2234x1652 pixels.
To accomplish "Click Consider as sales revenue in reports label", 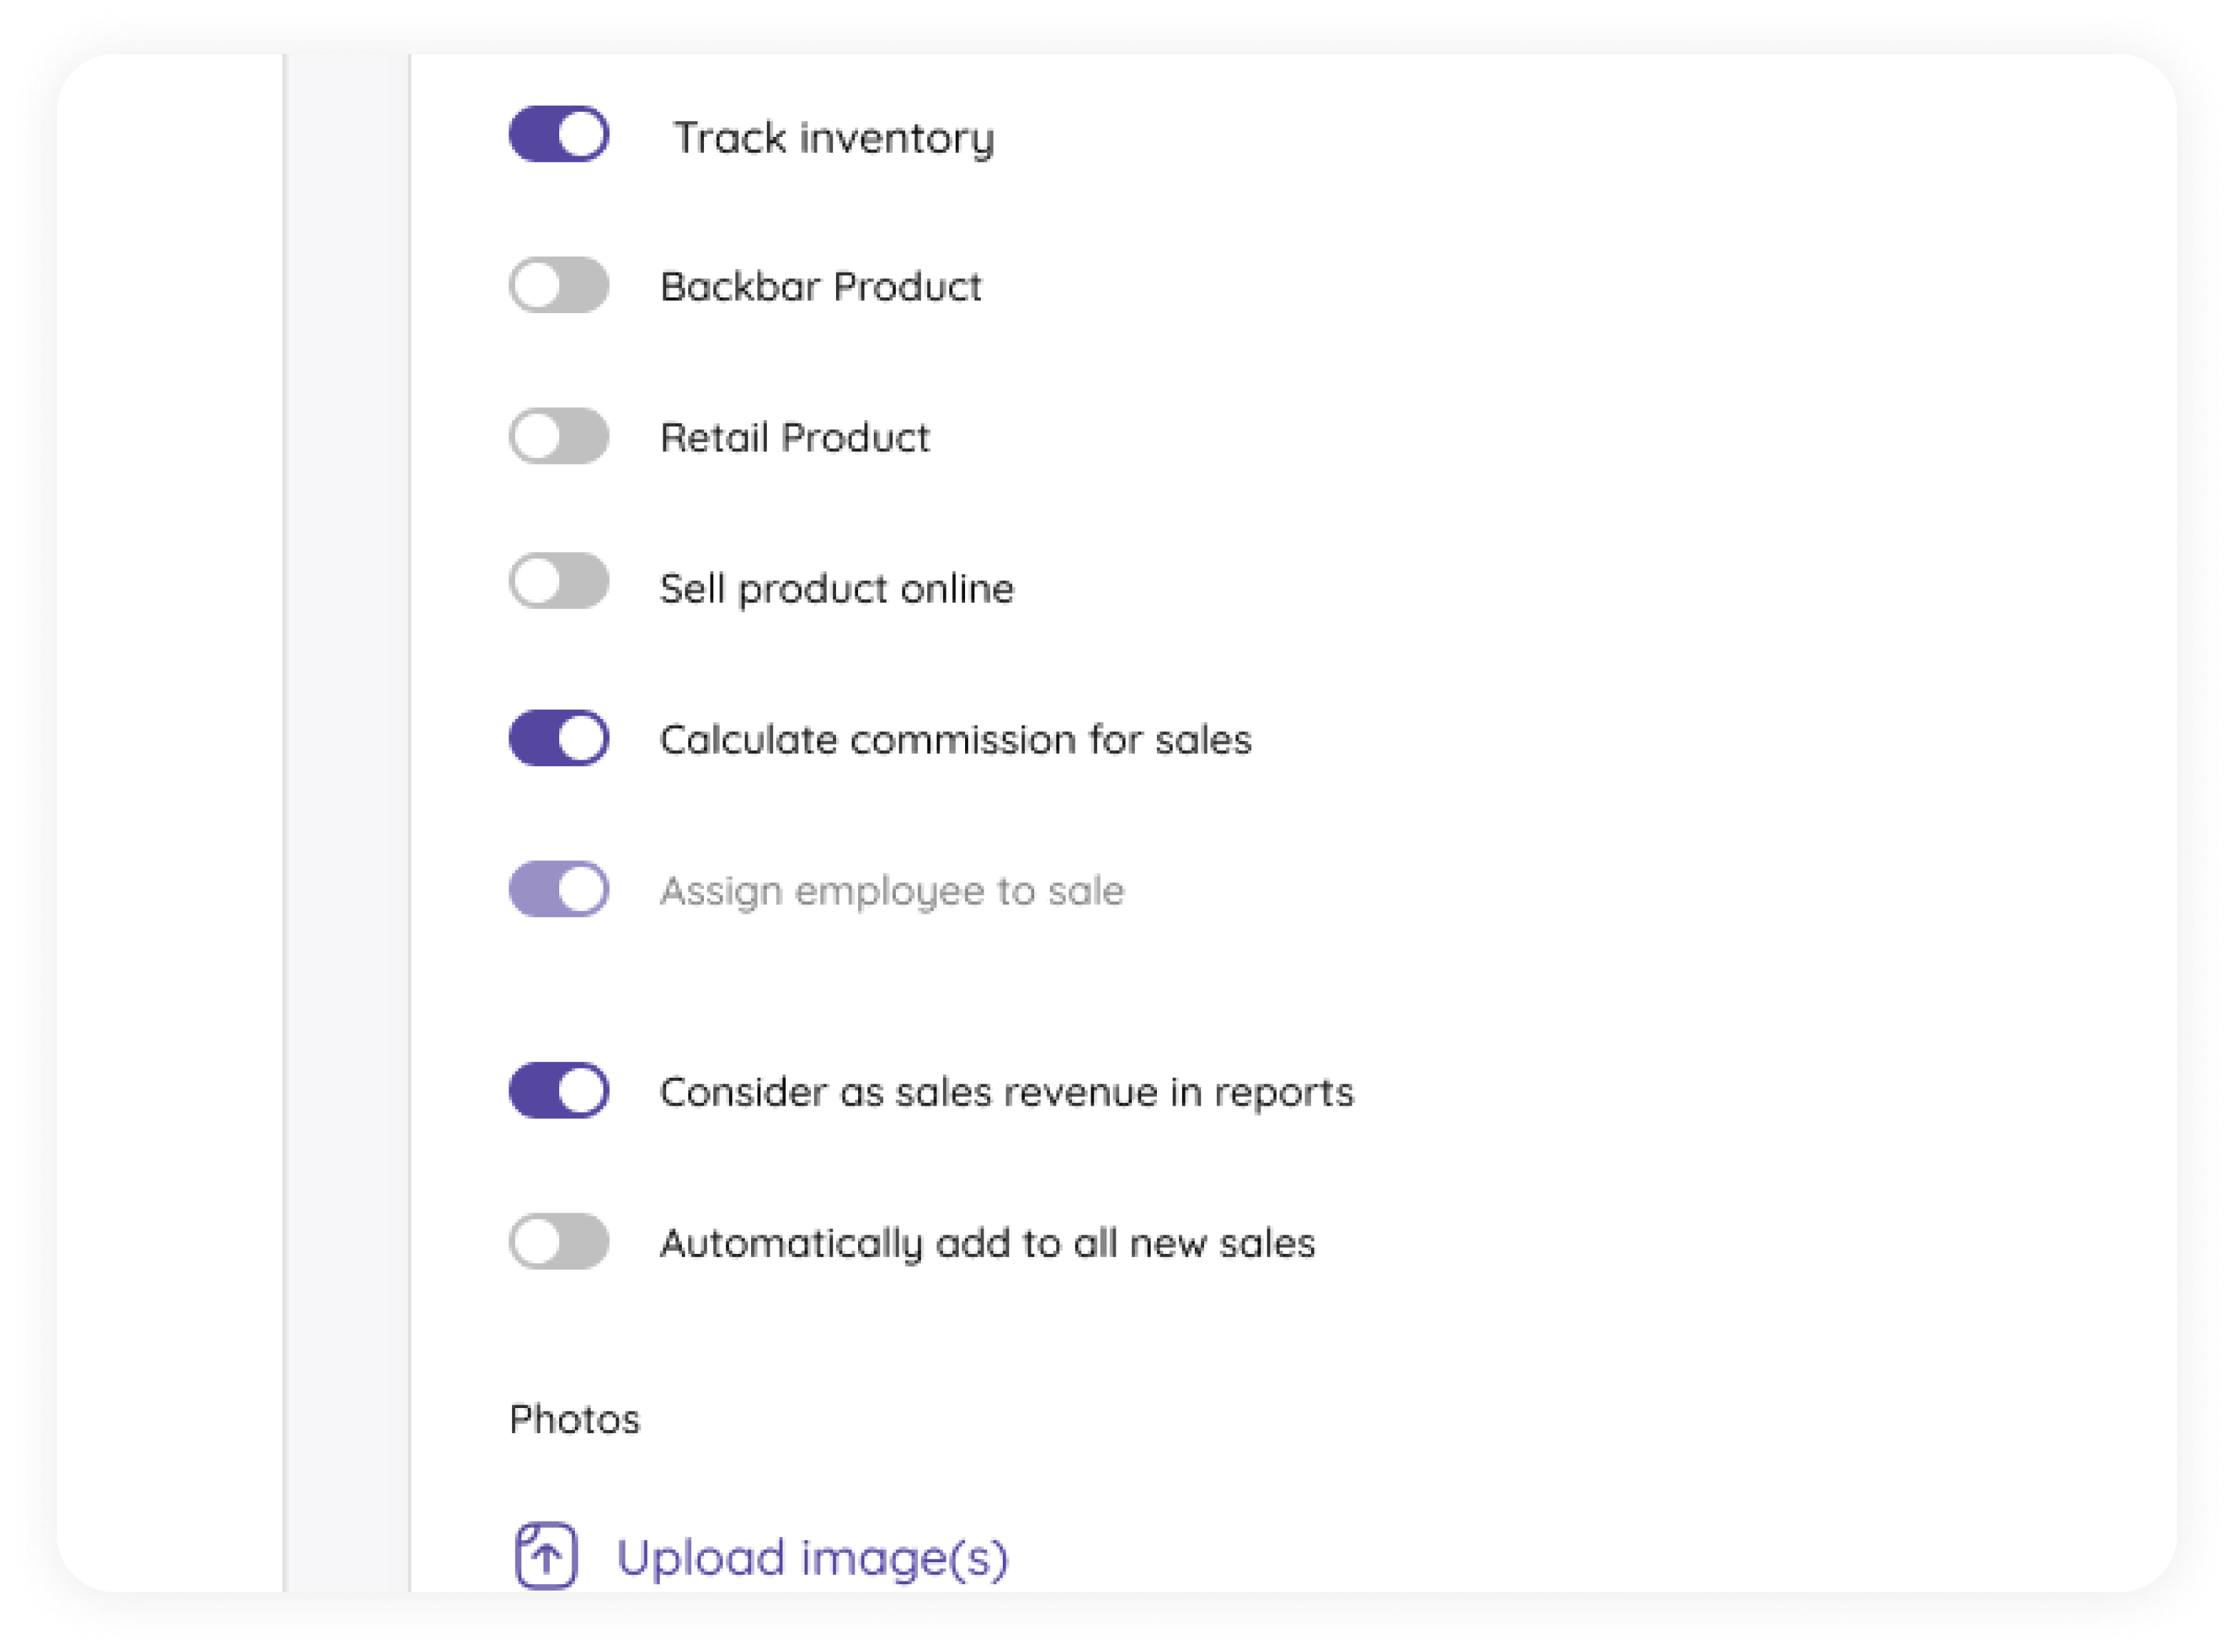I will coord(1007,1092).
